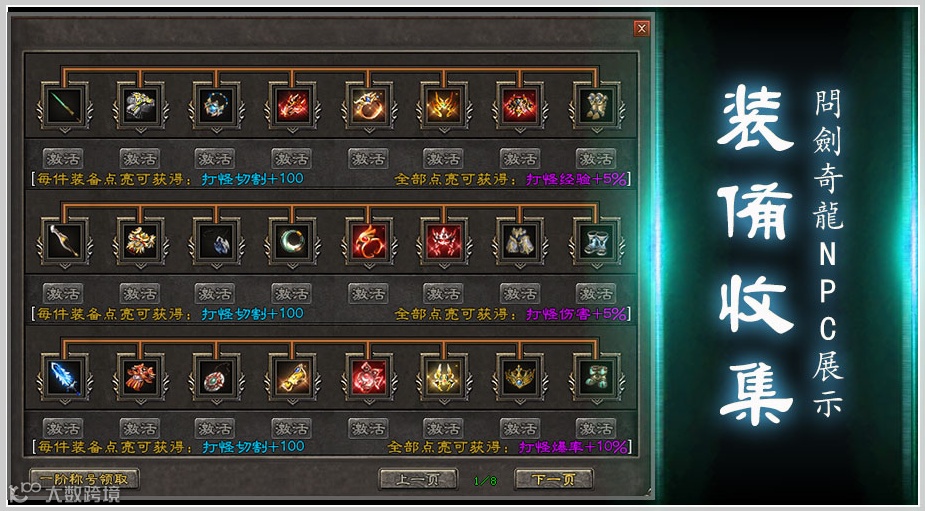Select the green spear weapon icon

[65, 106]
